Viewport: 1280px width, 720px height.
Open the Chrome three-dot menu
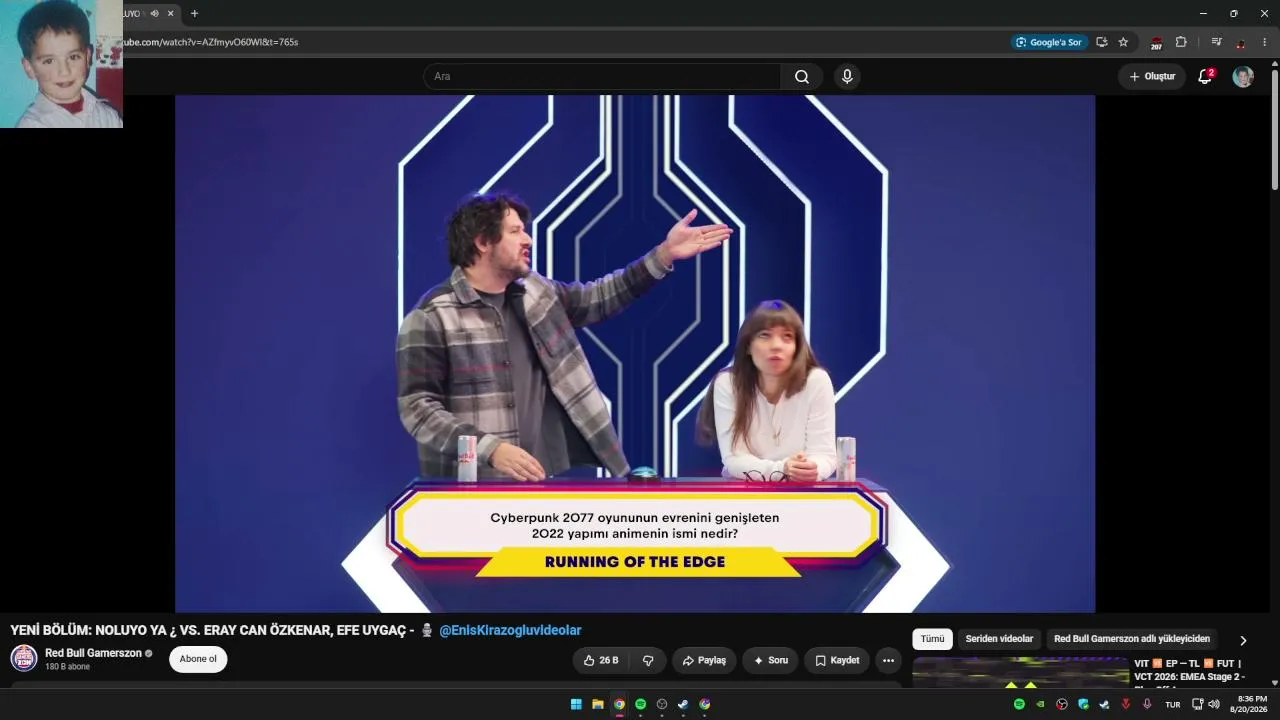(1265, 42)
